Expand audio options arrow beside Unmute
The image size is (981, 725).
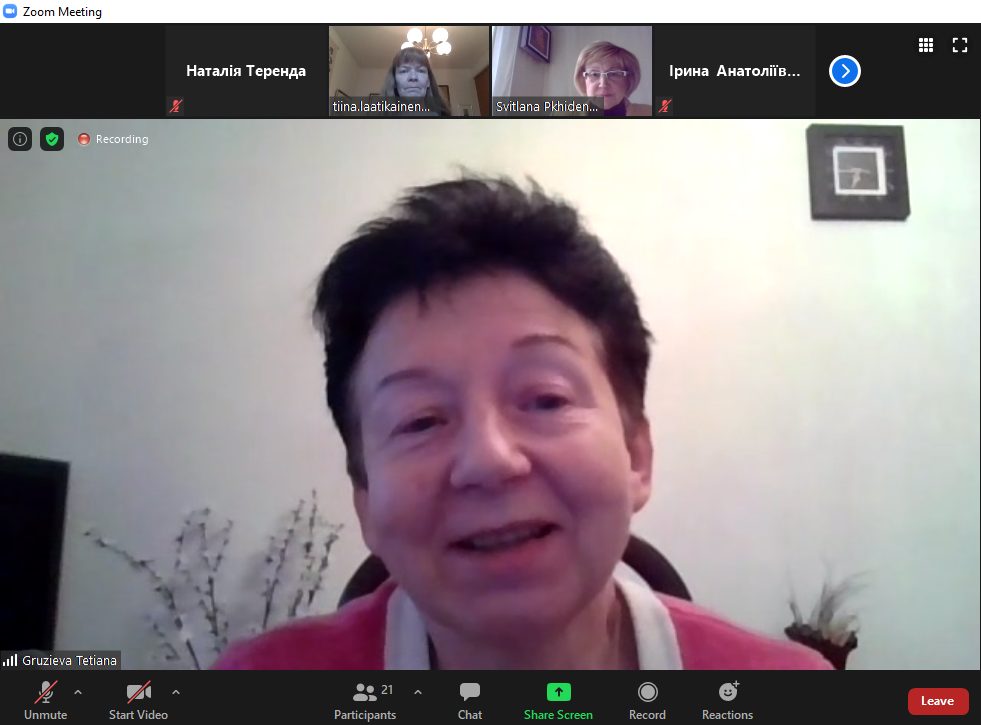78,691
